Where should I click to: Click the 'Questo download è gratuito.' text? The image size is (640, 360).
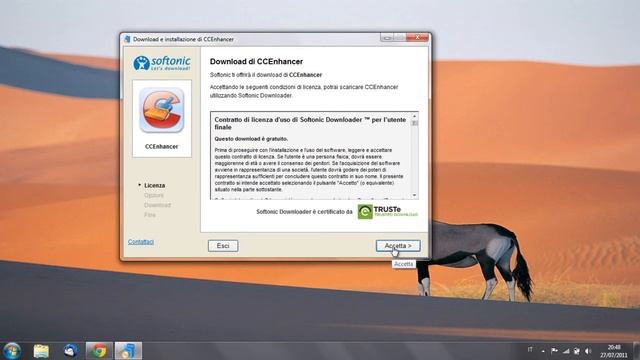coord(251,139)
